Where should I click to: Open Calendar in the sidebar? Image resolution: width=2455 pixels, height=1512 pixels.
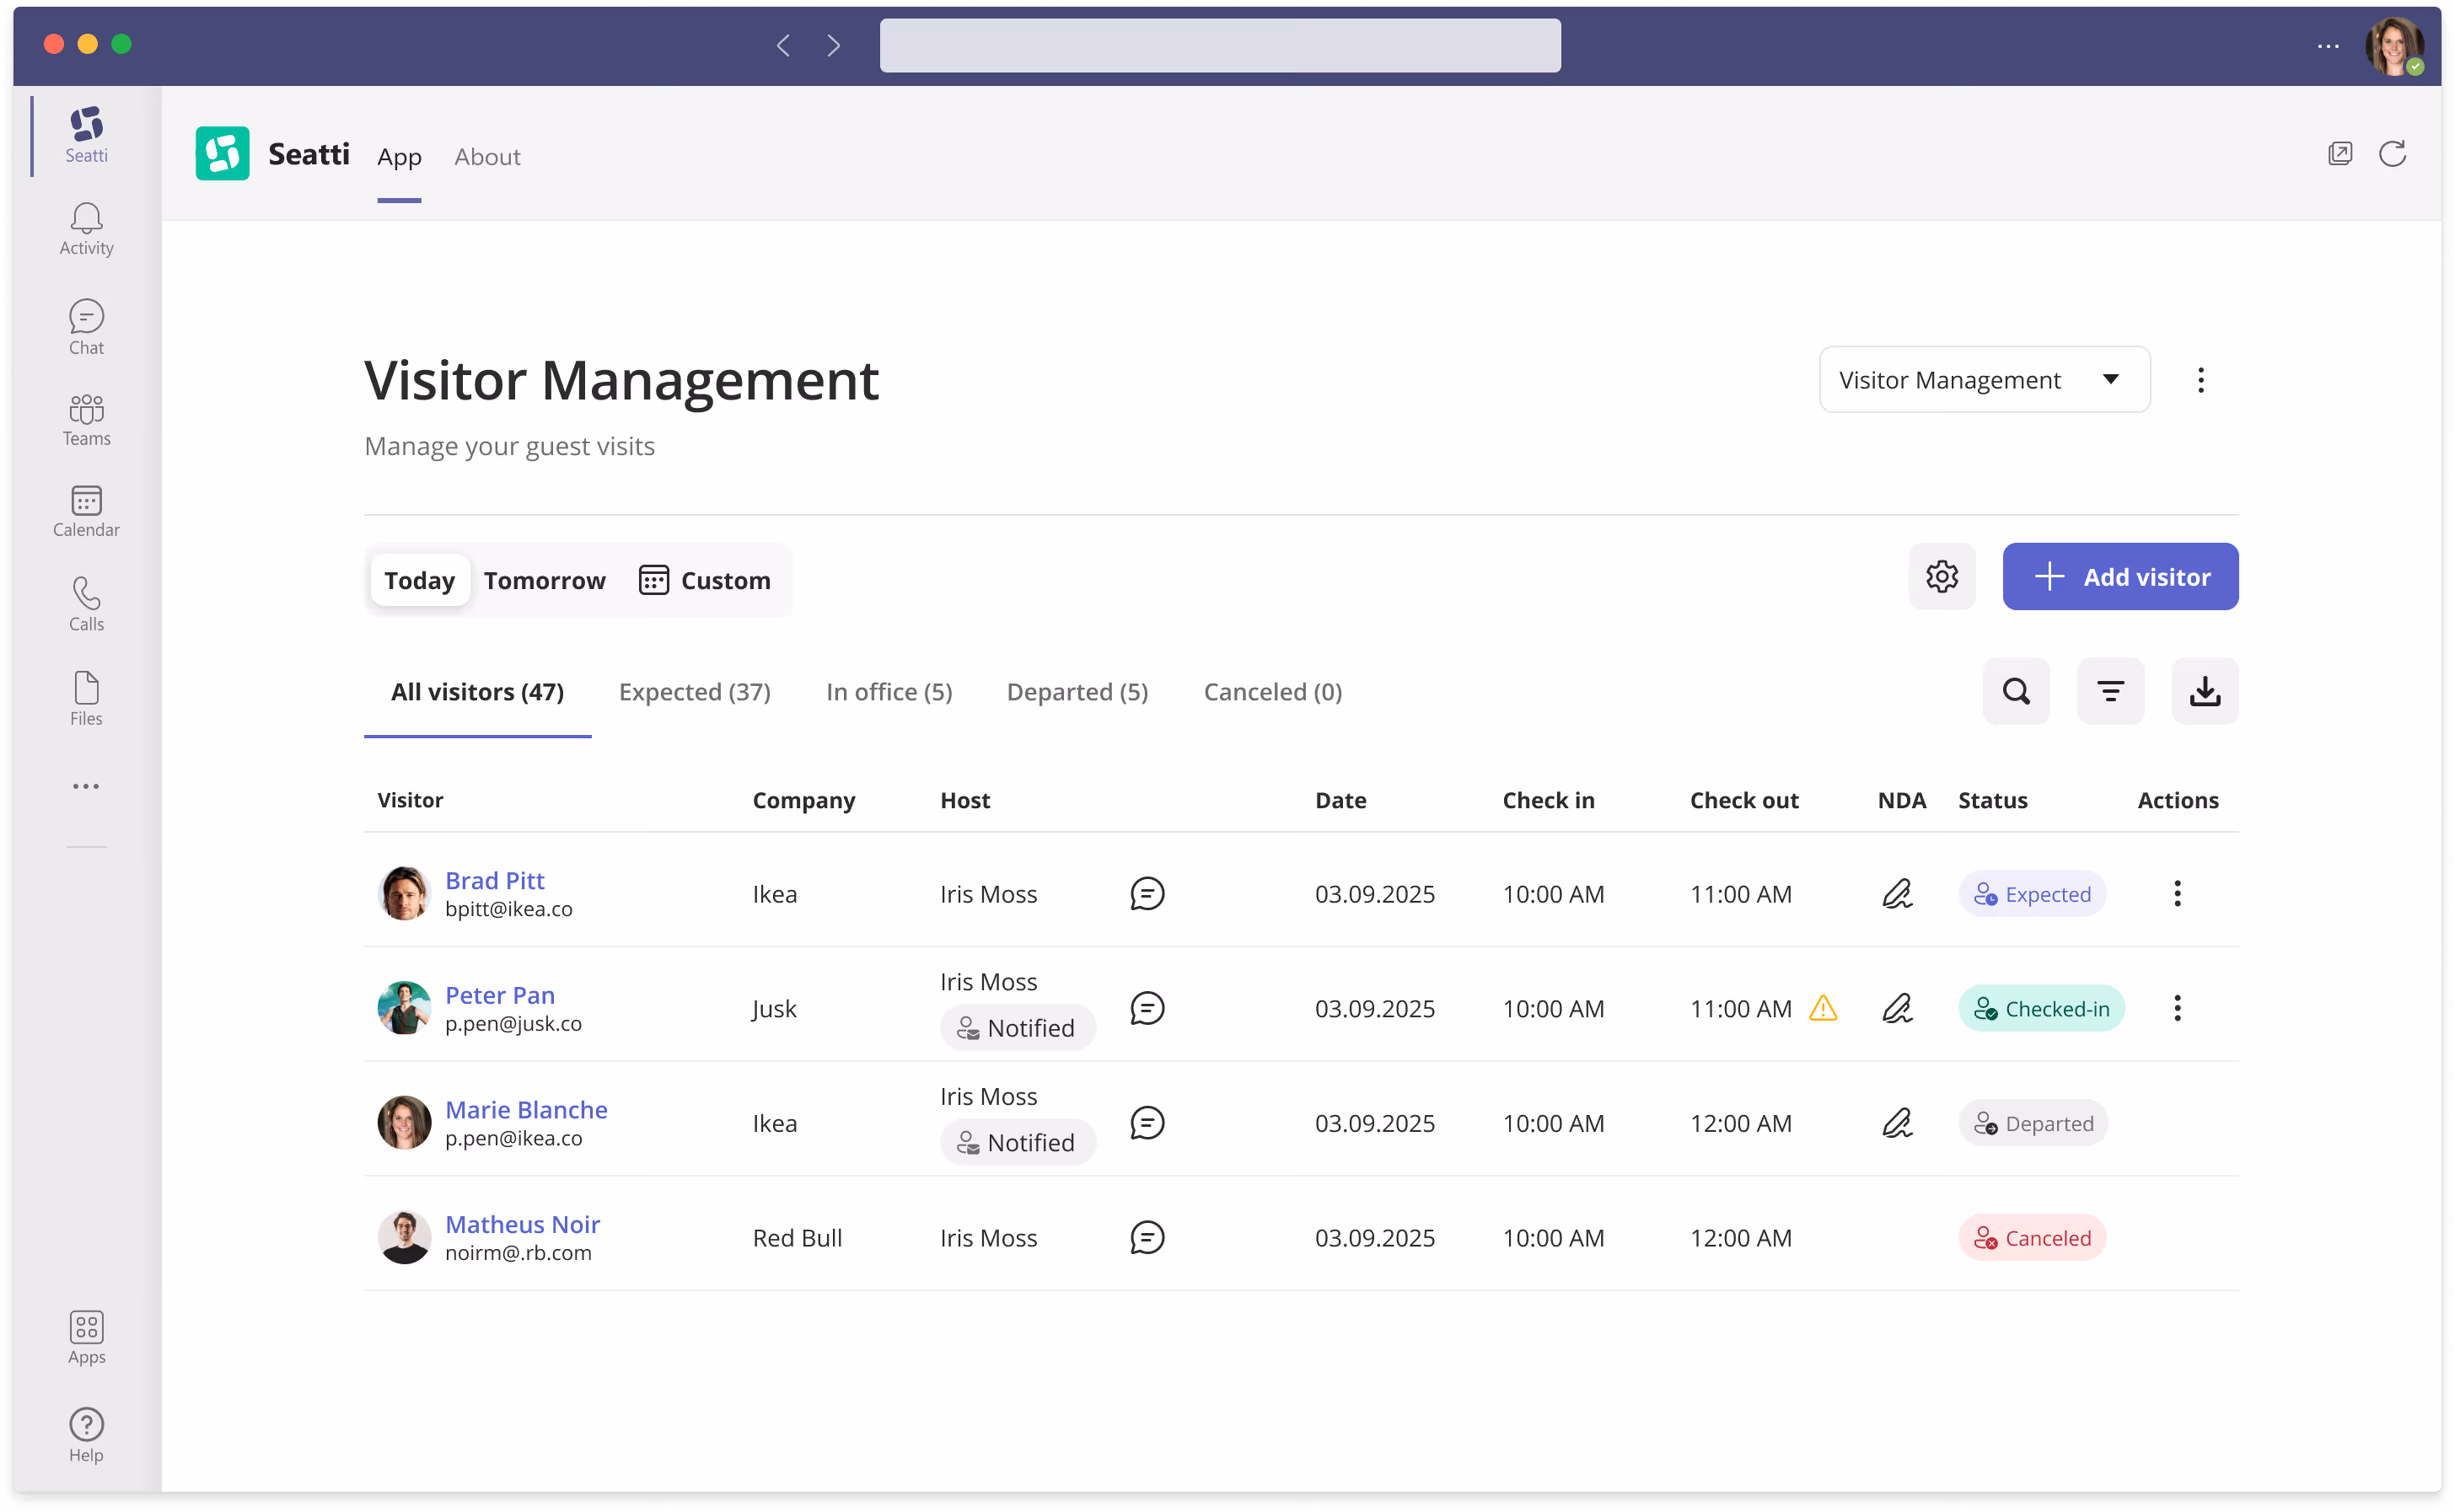[x=86, y=512]
